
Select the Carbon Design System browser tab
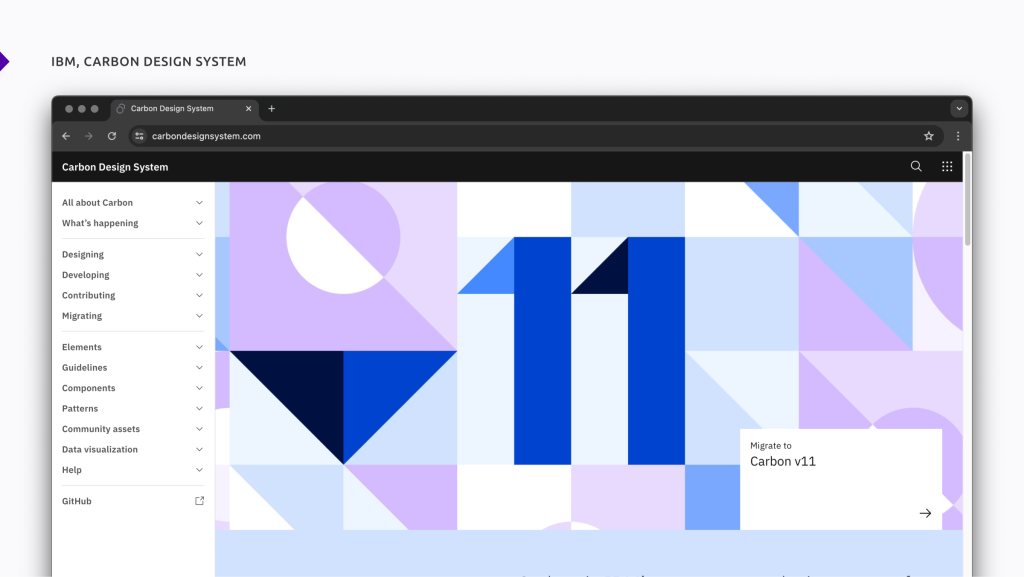185,108
